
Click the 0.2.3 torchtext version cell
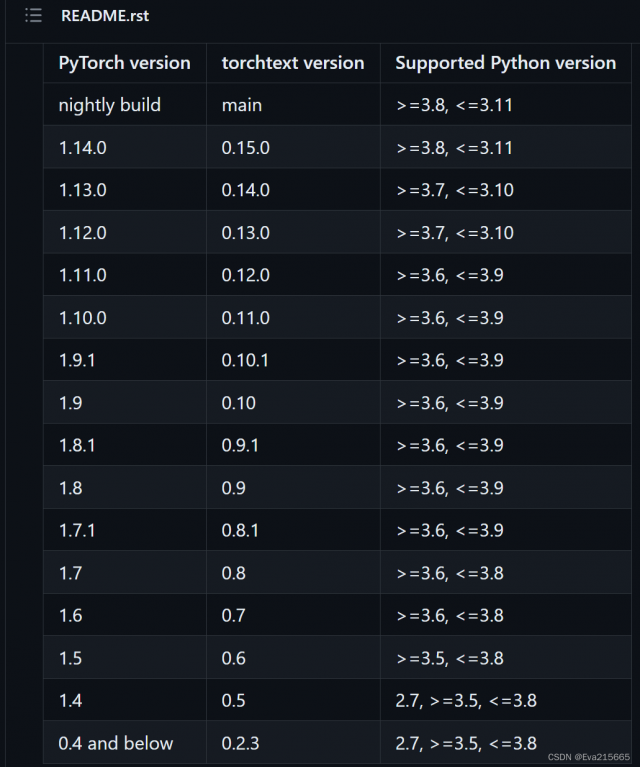coord(239,743)
